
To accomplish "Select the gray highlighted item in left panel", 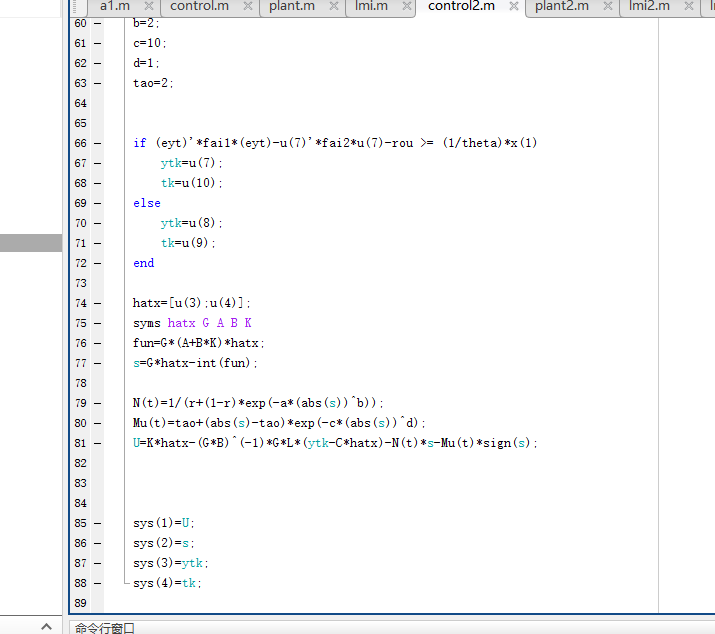I will tap(31, 243).
